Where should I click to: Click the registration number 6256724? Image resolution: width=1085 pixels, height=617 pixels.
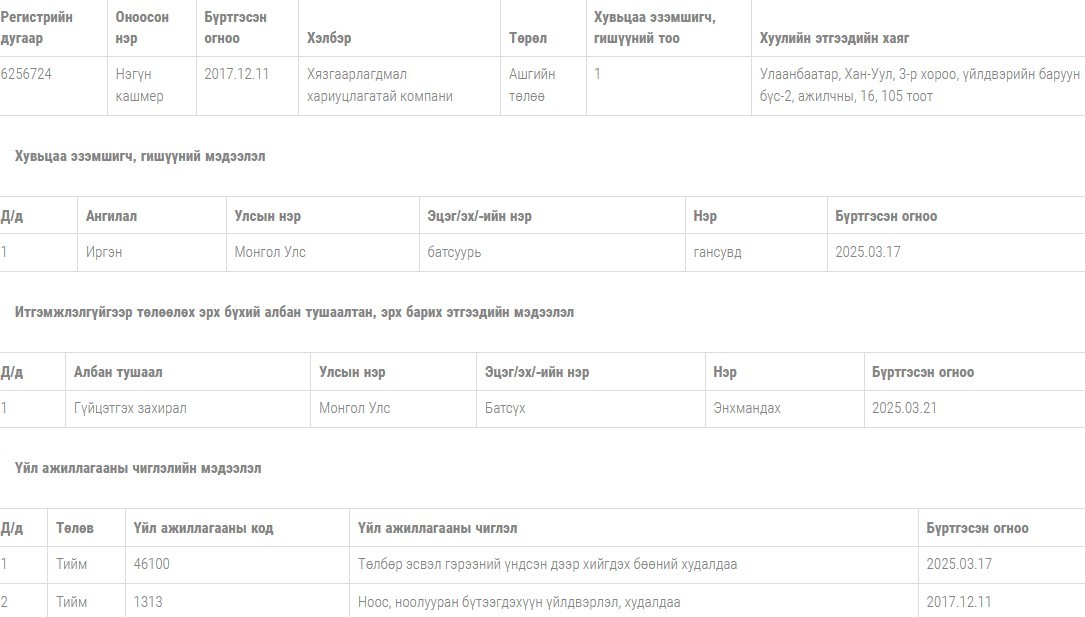26,74
